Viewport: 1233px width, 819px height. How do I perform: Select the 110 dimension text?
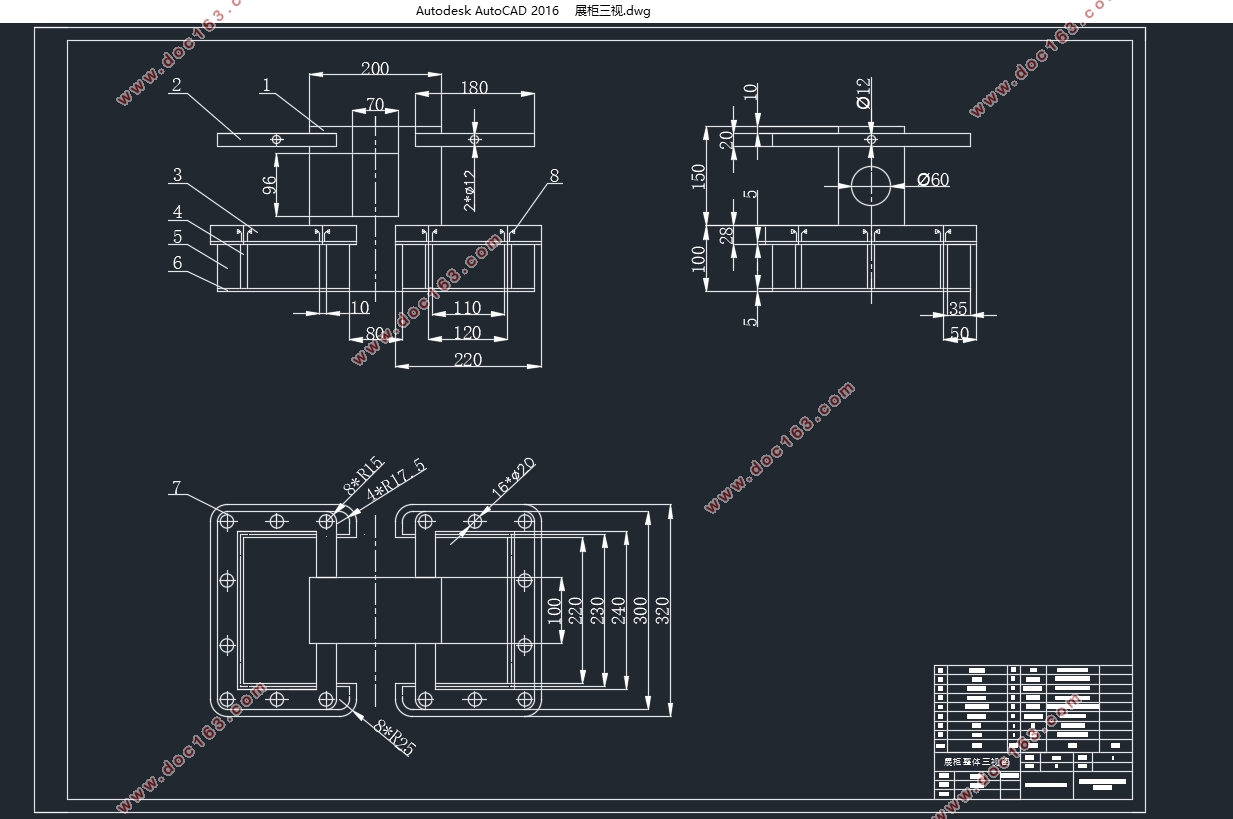pos(467,308)
